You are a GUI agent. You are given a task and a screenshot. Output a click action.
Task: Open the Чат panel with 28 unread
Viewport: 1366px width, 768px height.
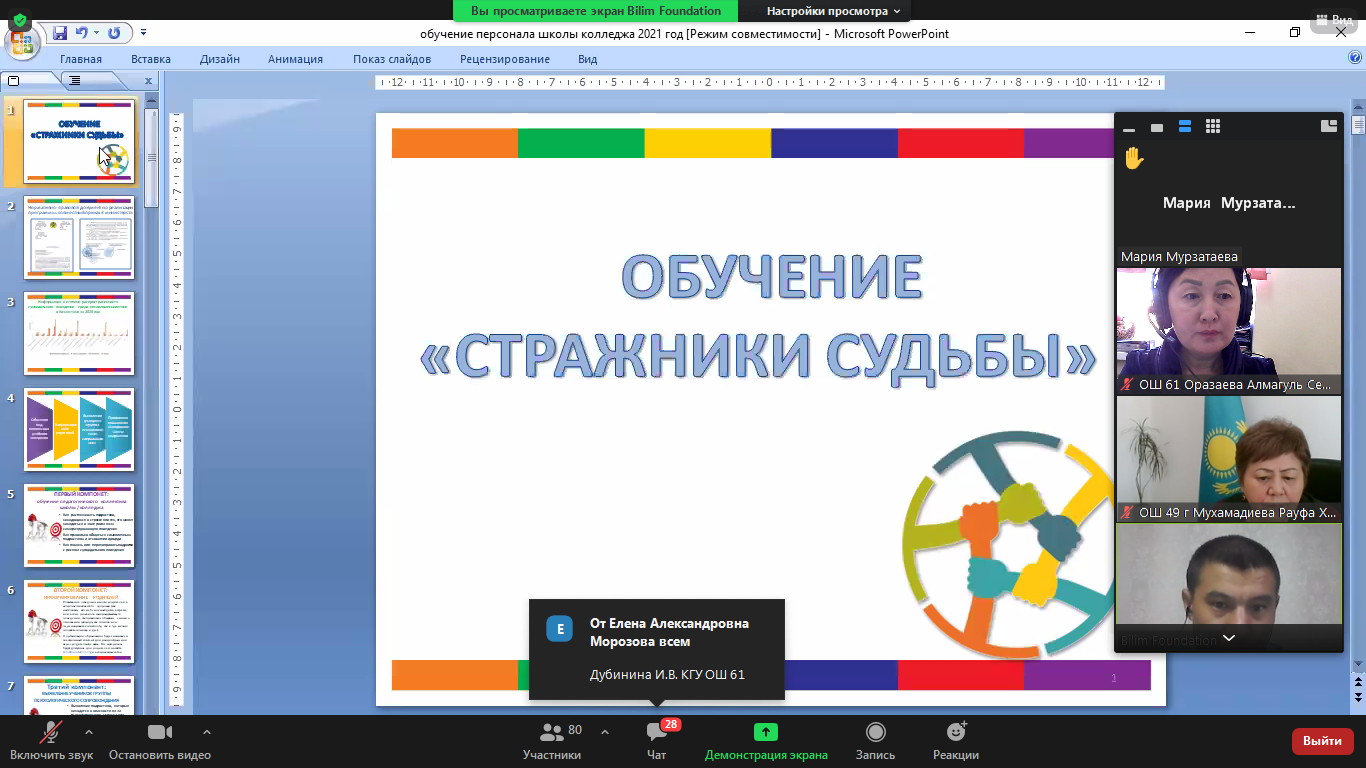coord(656,740)
